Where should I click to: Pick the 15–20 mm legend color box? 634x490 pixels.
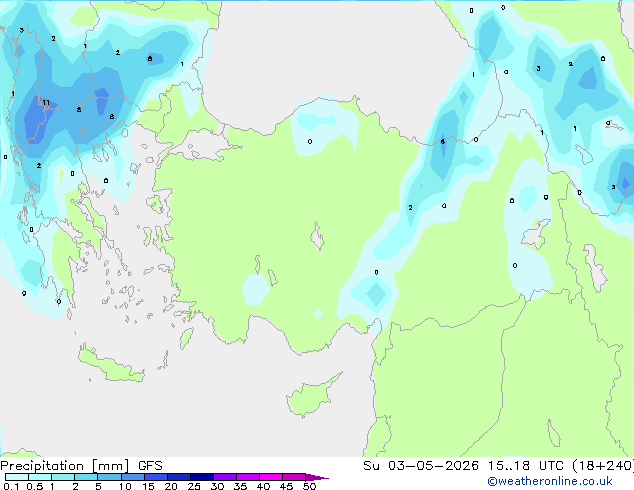(156, 477)
